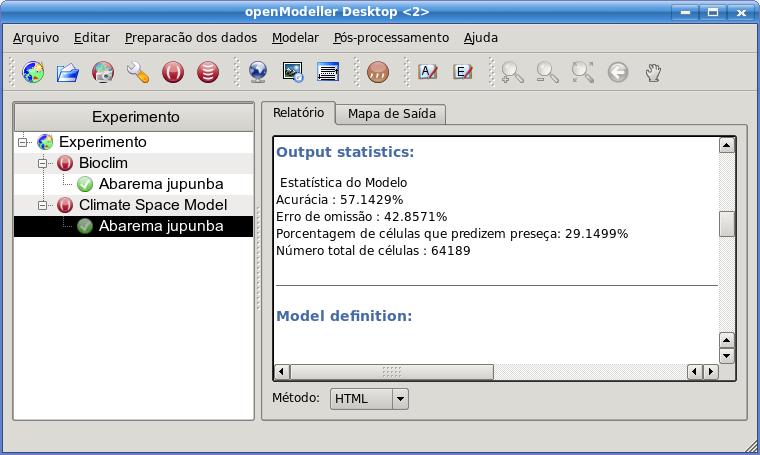This screenshot has width=760, height=455.
Task: Click the globe icon beside the Experimento tree root
Action: 45,142
